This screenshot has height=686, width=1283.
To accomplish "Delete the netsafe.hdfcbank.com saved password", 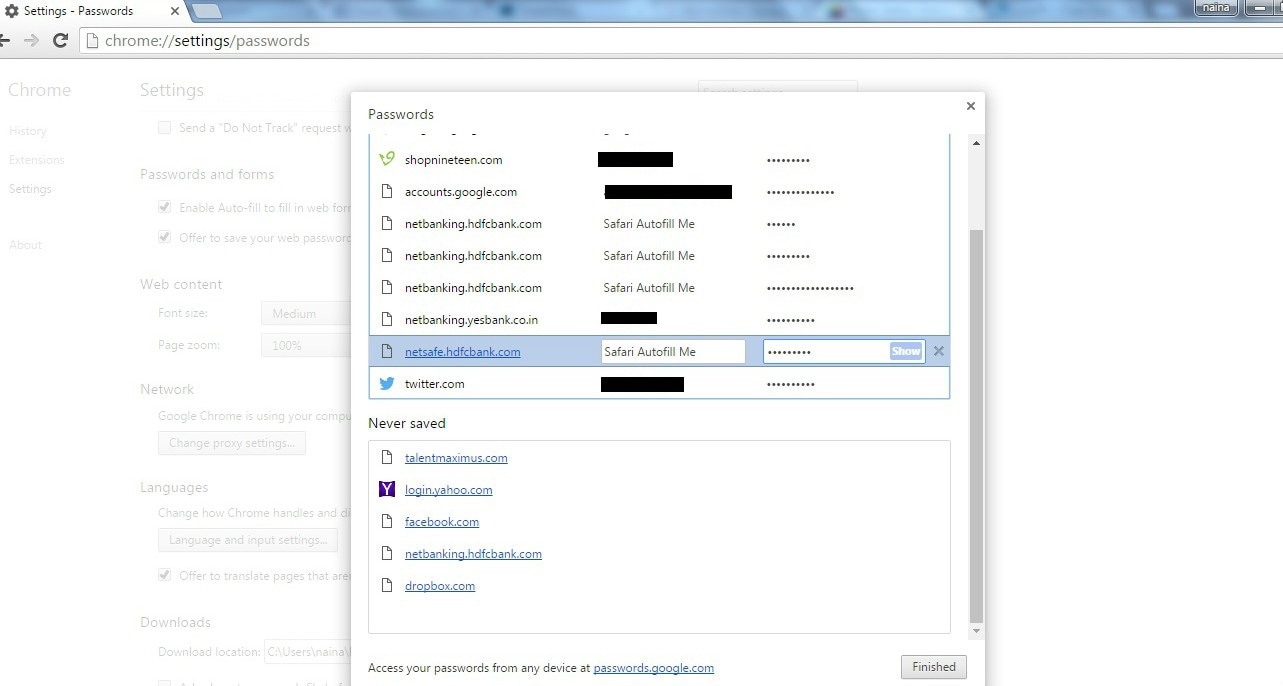I will [938, 351].
